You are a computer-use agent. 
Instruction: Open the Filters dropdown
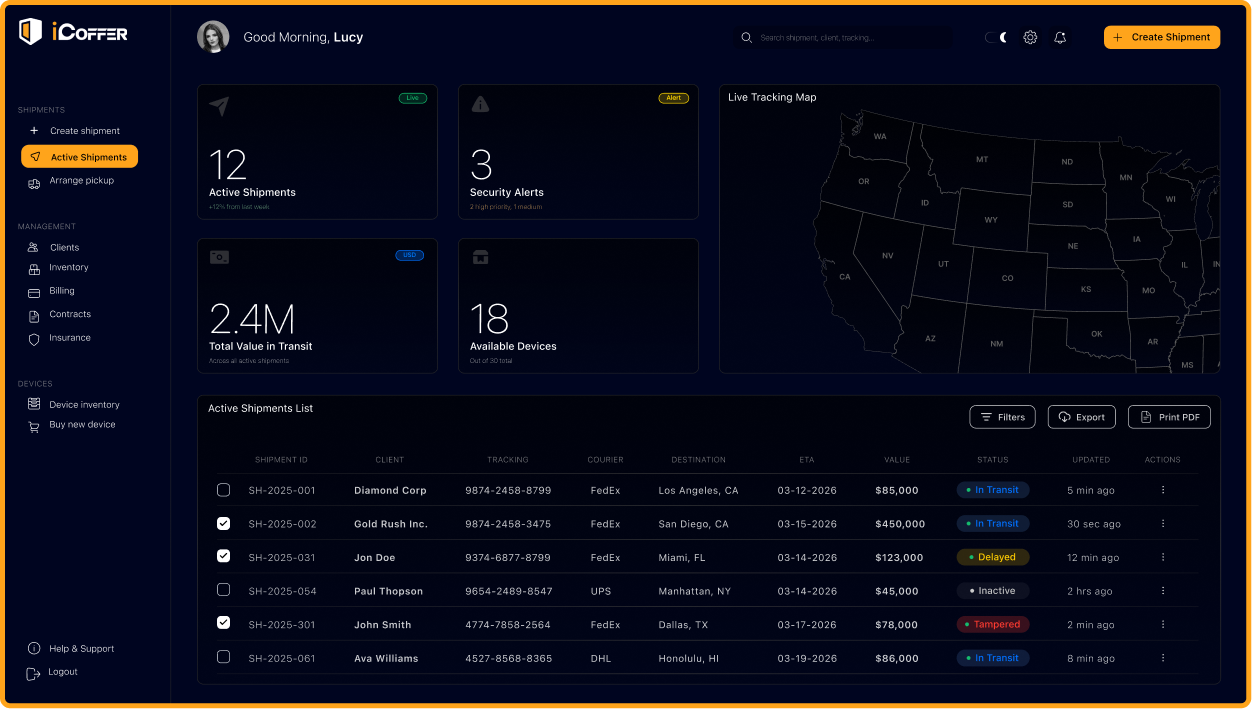coord(1003,417)
